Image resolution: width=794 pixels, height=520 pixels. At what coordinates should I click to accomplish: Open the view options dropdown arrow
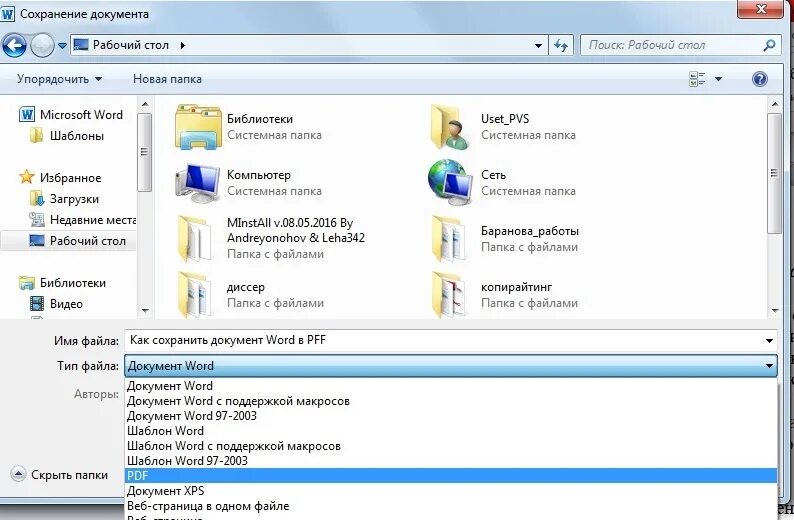(718, 79)
